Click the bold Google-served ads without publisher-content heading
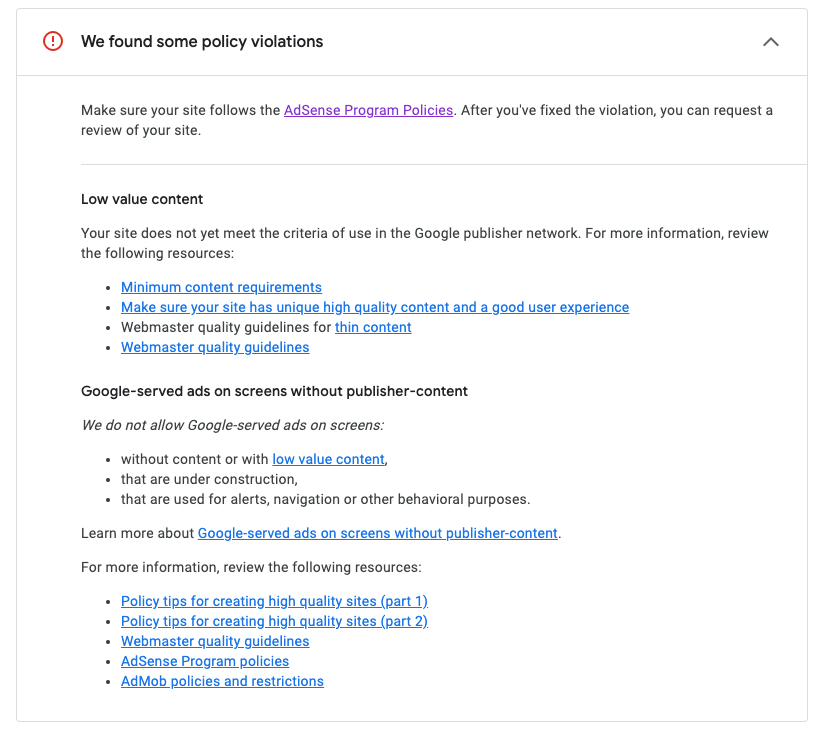The image size is (823, 736). point(274,392)
